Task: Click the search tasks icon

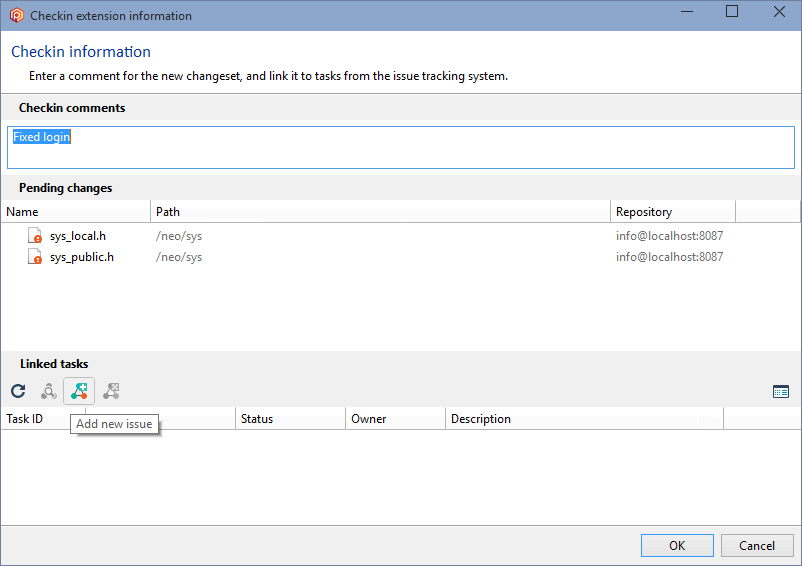Action: [x=49, y=391]
